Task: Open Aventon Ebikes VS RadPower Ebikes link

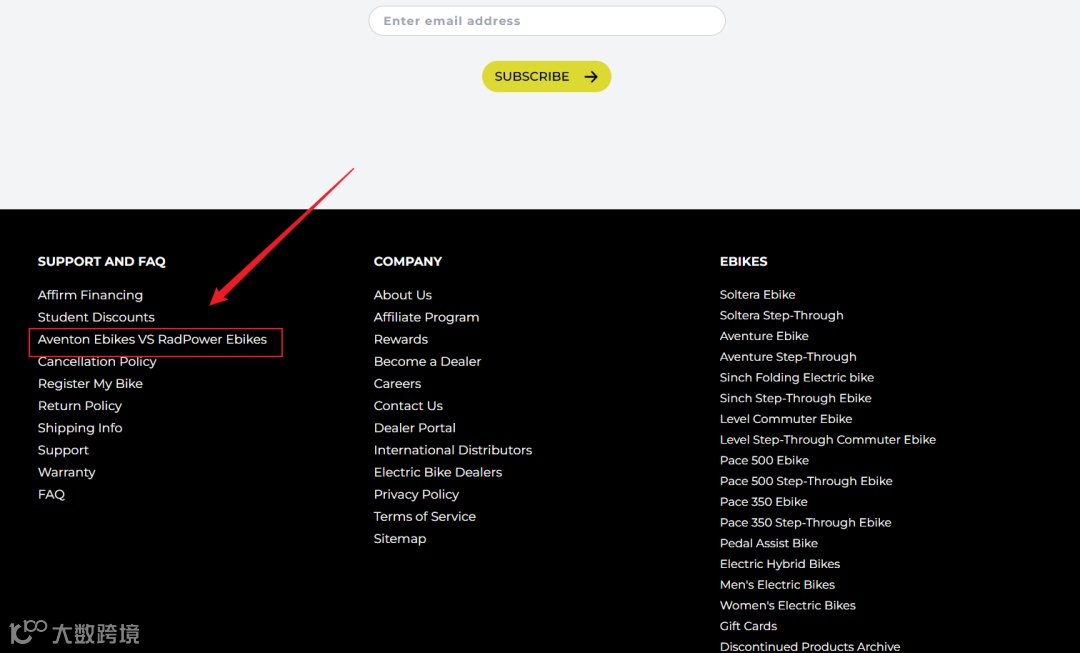Action: click(x=152, y=339)
